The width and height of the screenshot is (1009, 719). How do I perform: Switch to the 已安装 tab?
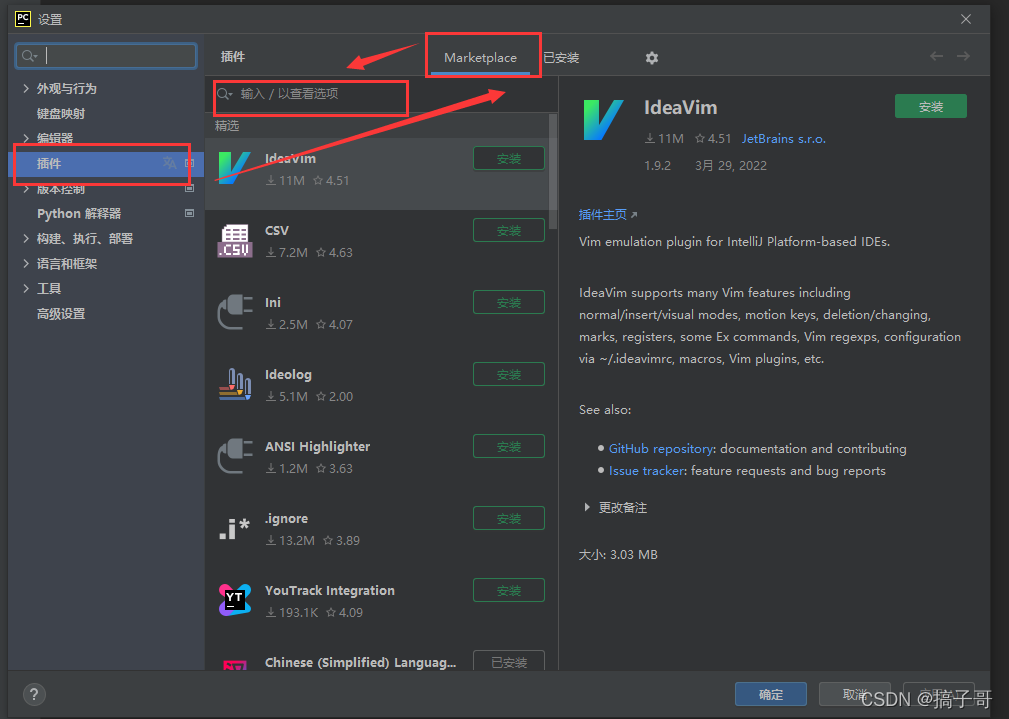[x=561, y=57]
